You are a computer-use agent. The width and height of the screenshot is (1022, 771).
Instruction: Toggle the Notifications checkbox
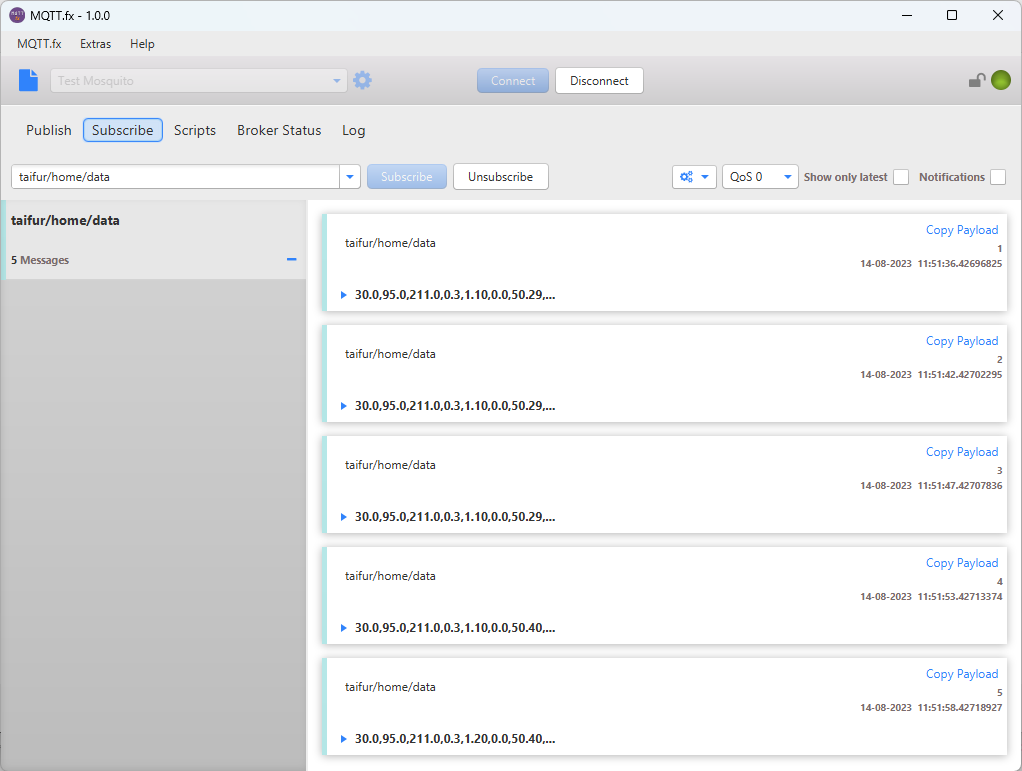(998, 177)
